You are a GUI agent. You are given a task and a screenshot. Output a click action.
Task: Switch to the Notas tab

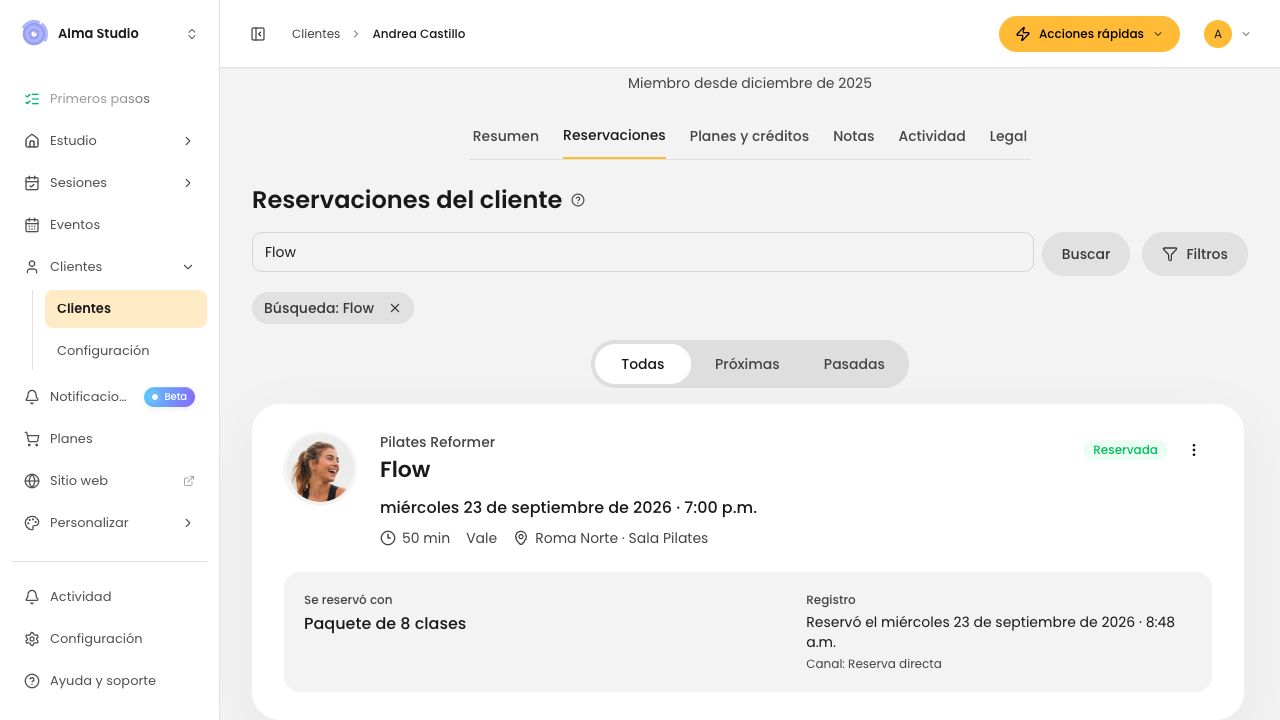[x=853, y=136]
